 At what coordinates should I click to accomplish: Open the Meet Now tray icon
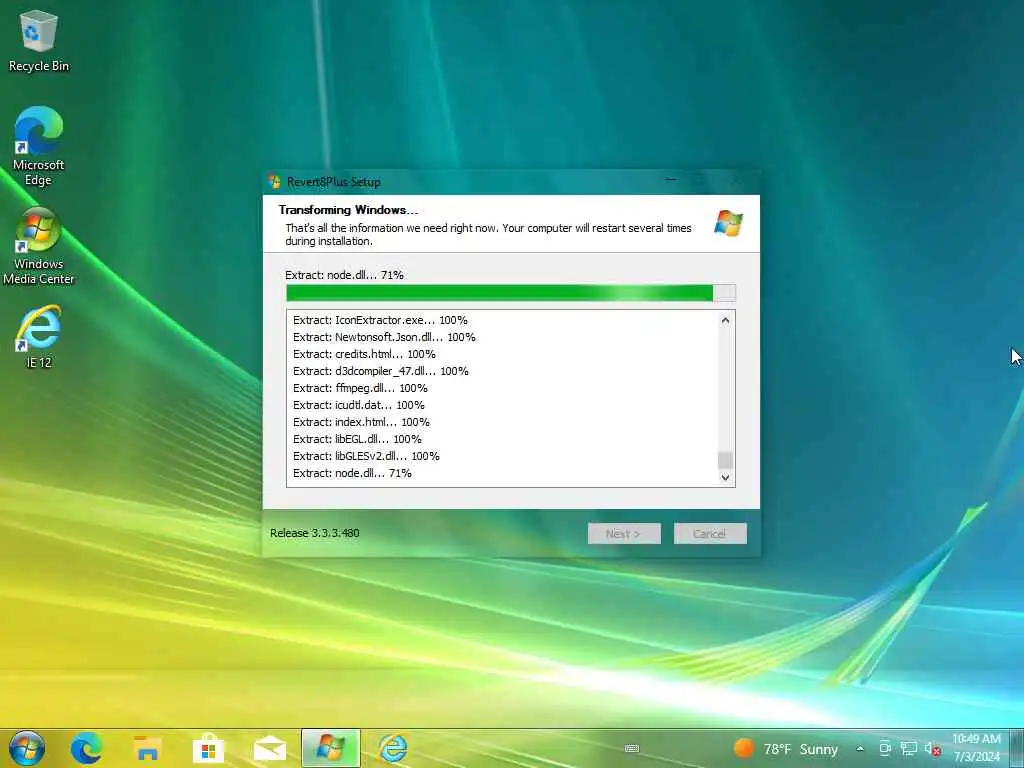[885, 748]
